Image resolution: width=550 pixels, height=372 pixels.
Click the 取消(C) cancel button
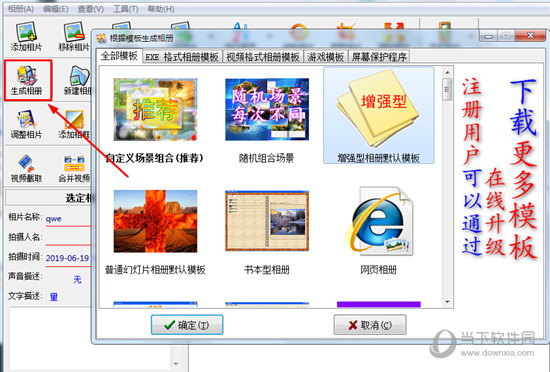point(370,325)
